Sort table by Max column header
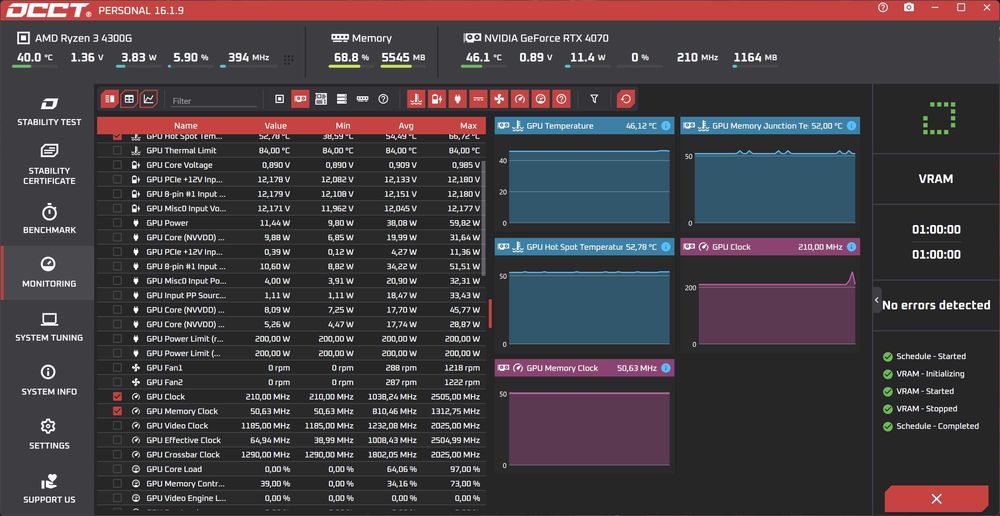The width and height of the screenshot is (1000, 516). pos(468,126)
